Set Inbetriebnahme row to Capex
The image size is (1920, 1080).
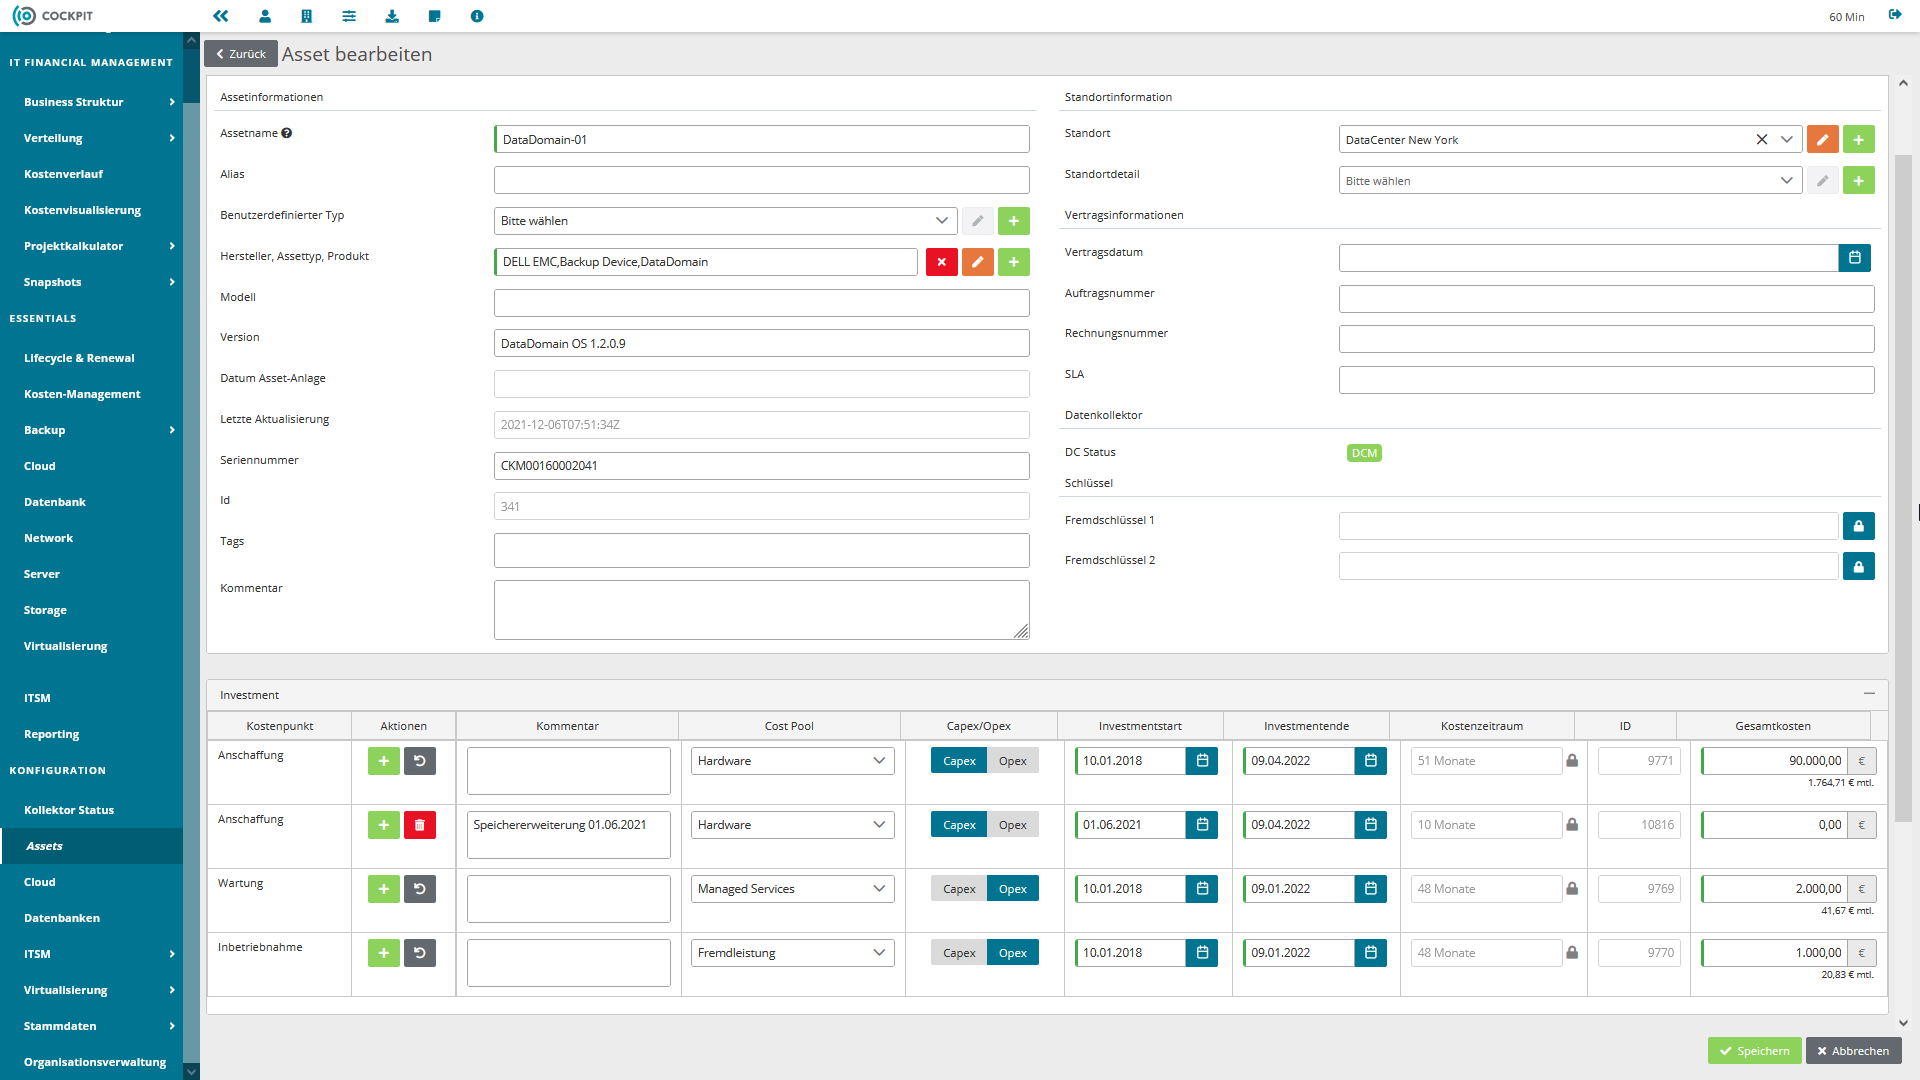[959, 953]
